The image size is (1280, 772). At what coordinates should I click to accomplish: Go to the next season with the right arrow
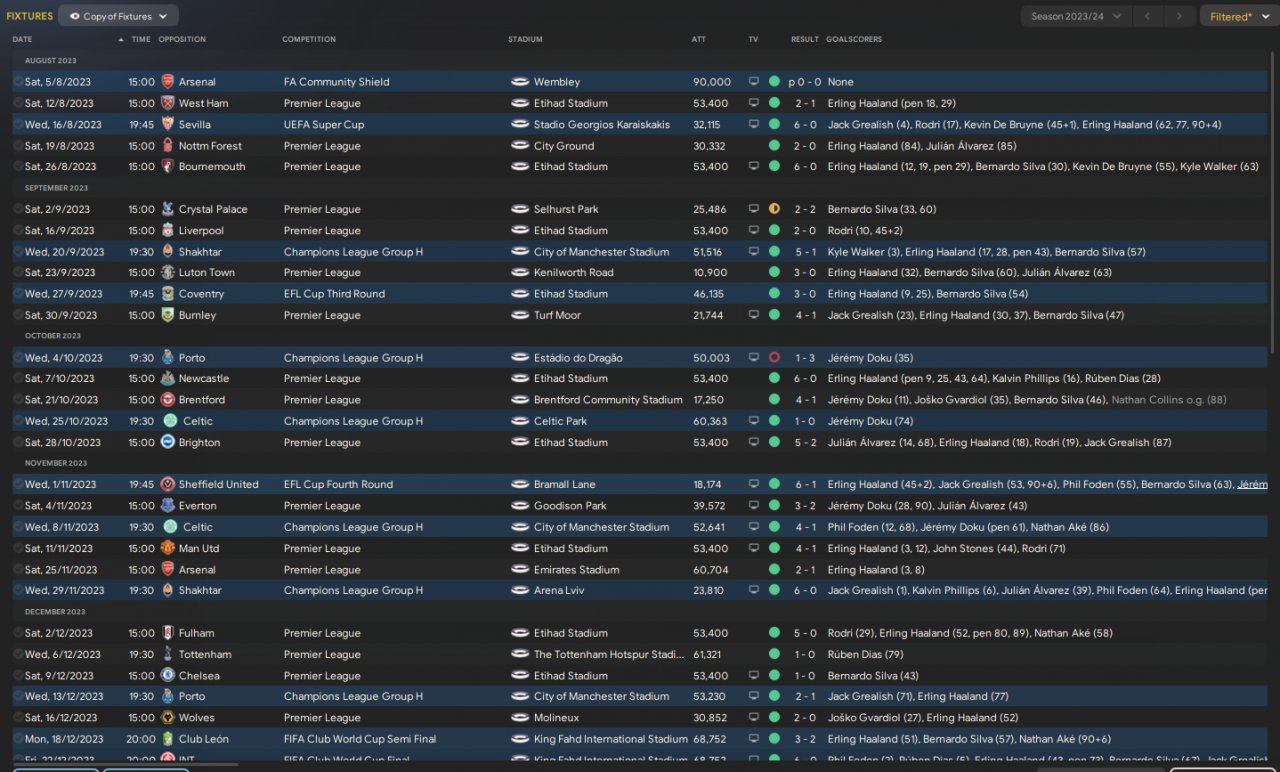[x=1180, y=16]
